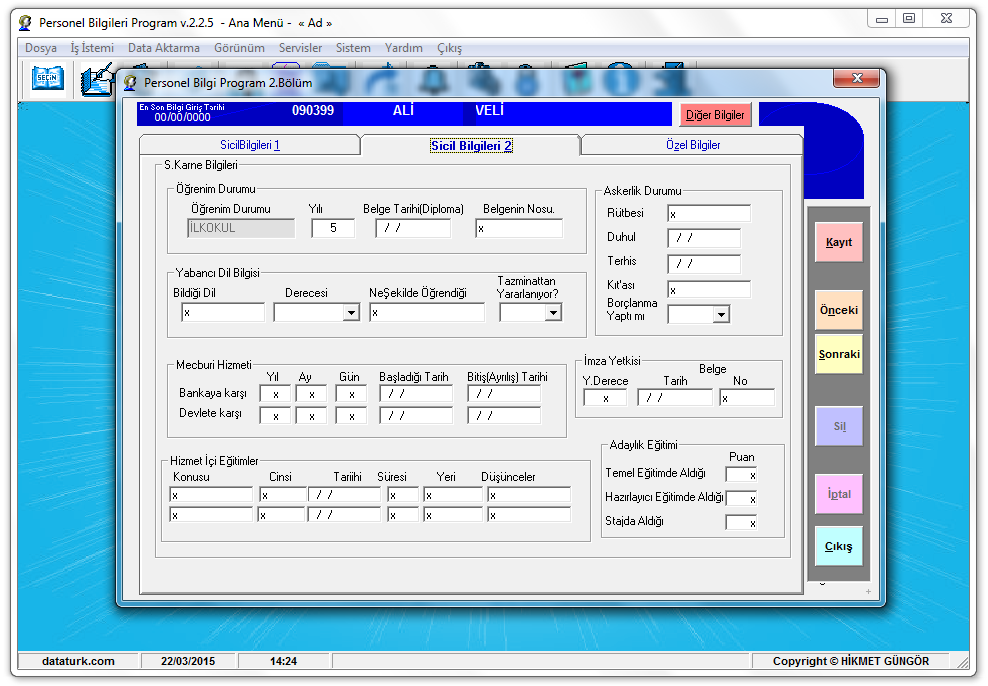Click the first row Hizmet İçi Tarihi field
The height and width of the screenshot is (686, 988).
click(345, 495)
